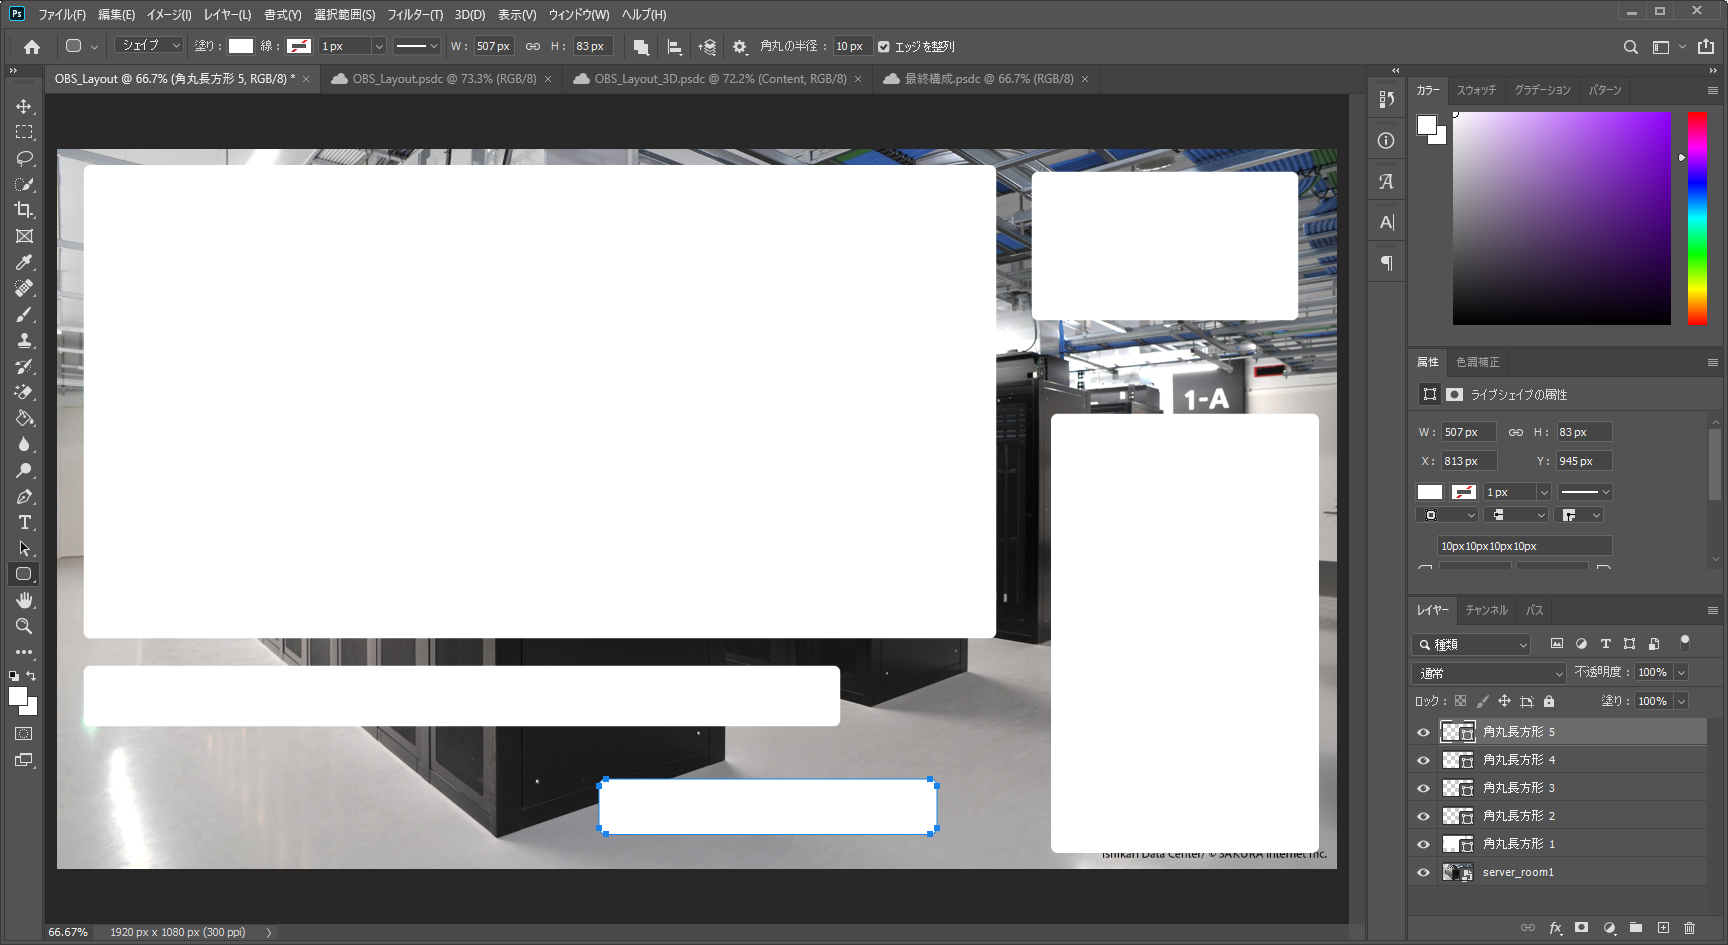Select the Hand tool
This screenshot has height=945, width=1728.
(x=24, y=600)
